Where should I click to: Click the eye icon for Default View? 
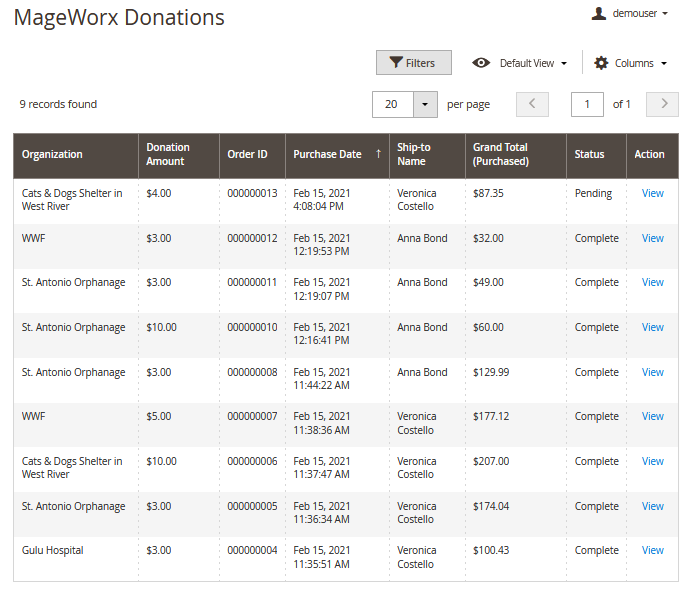tap(481, 63)
